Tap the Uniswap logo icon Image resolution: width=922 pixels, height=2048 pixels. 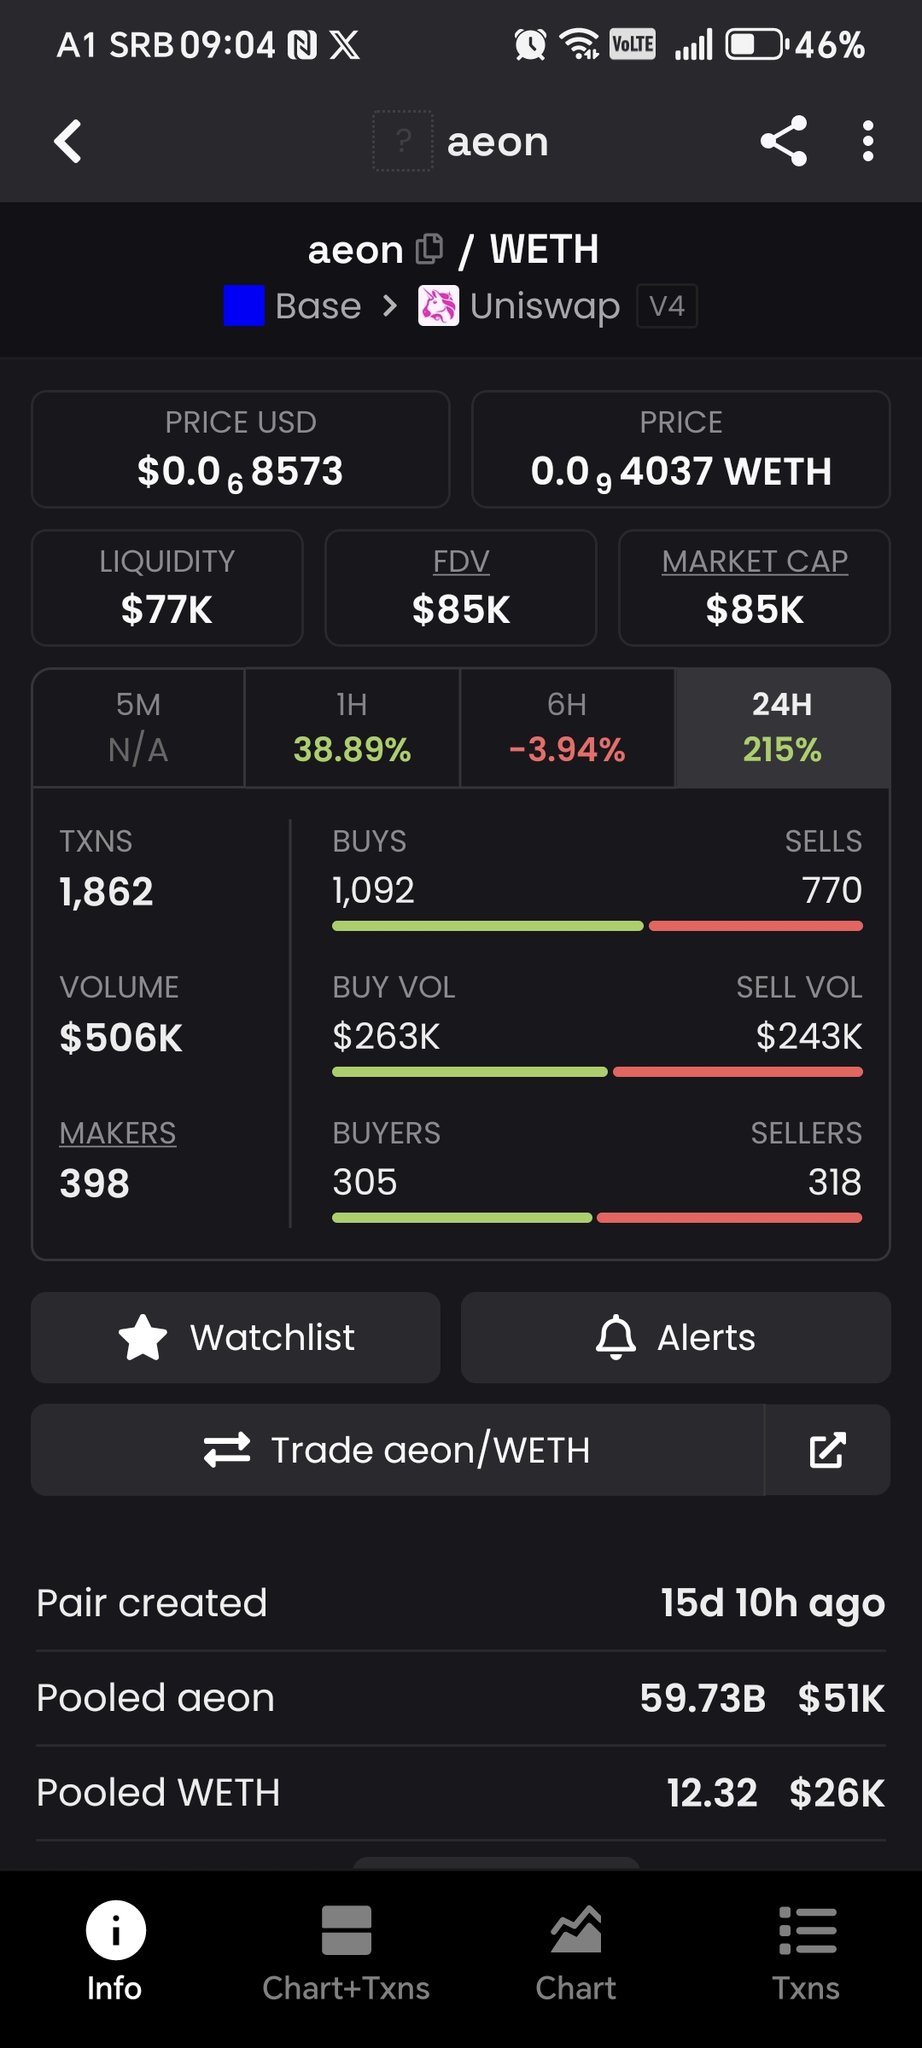point(438,306)
